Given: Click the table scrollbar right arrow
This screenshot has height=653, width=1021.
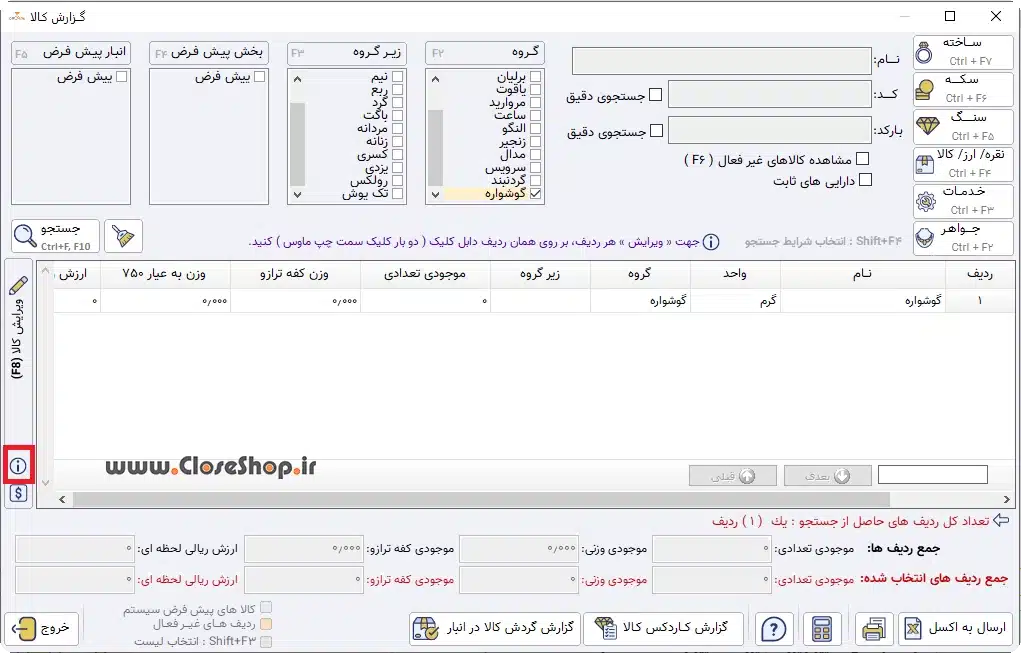Looking at the screenshot, I should (x=1007, y=499).
